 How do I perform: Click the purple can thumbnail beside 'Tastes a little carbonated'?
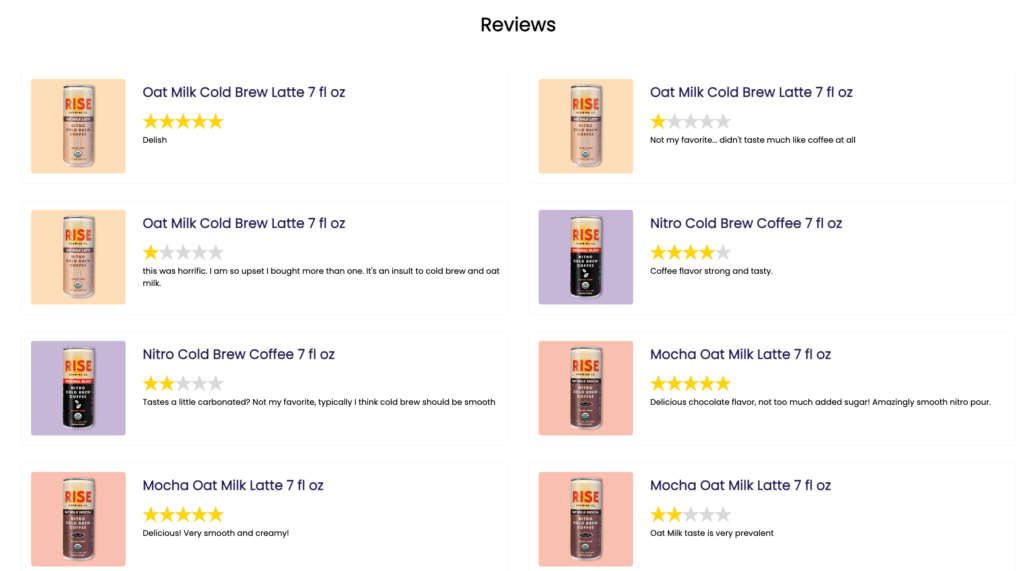click(x=78, y=388)
